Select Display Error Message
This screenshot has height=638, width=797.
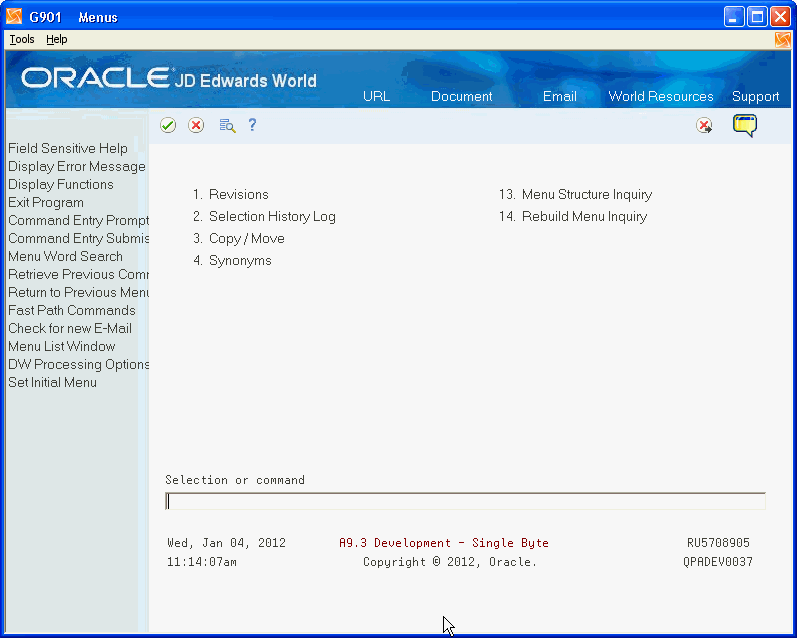(x=77, y=166)
